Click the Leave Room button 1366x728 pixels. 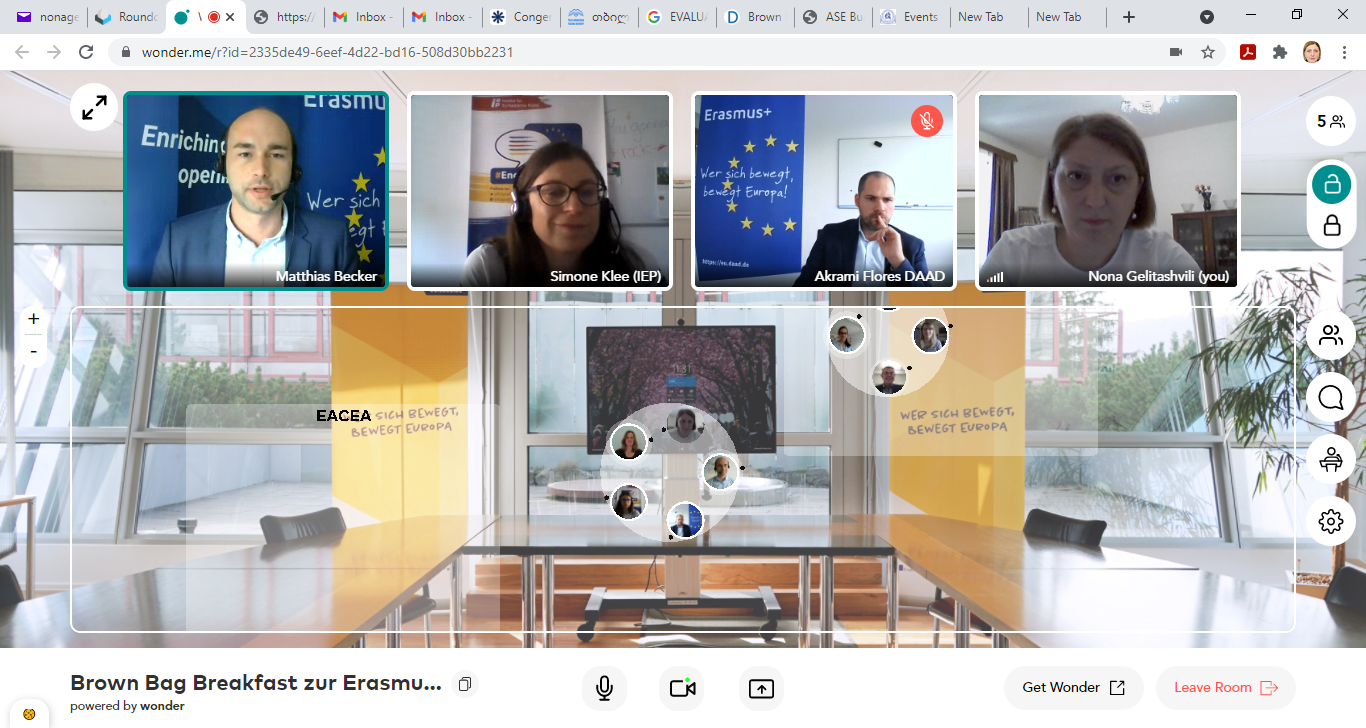click(1226, 688)
